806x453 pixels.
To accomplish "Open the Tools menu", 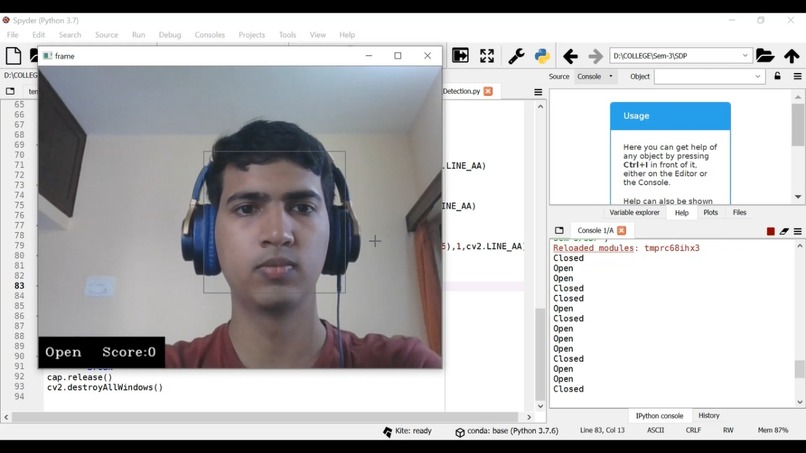I will tap(287, 35).
